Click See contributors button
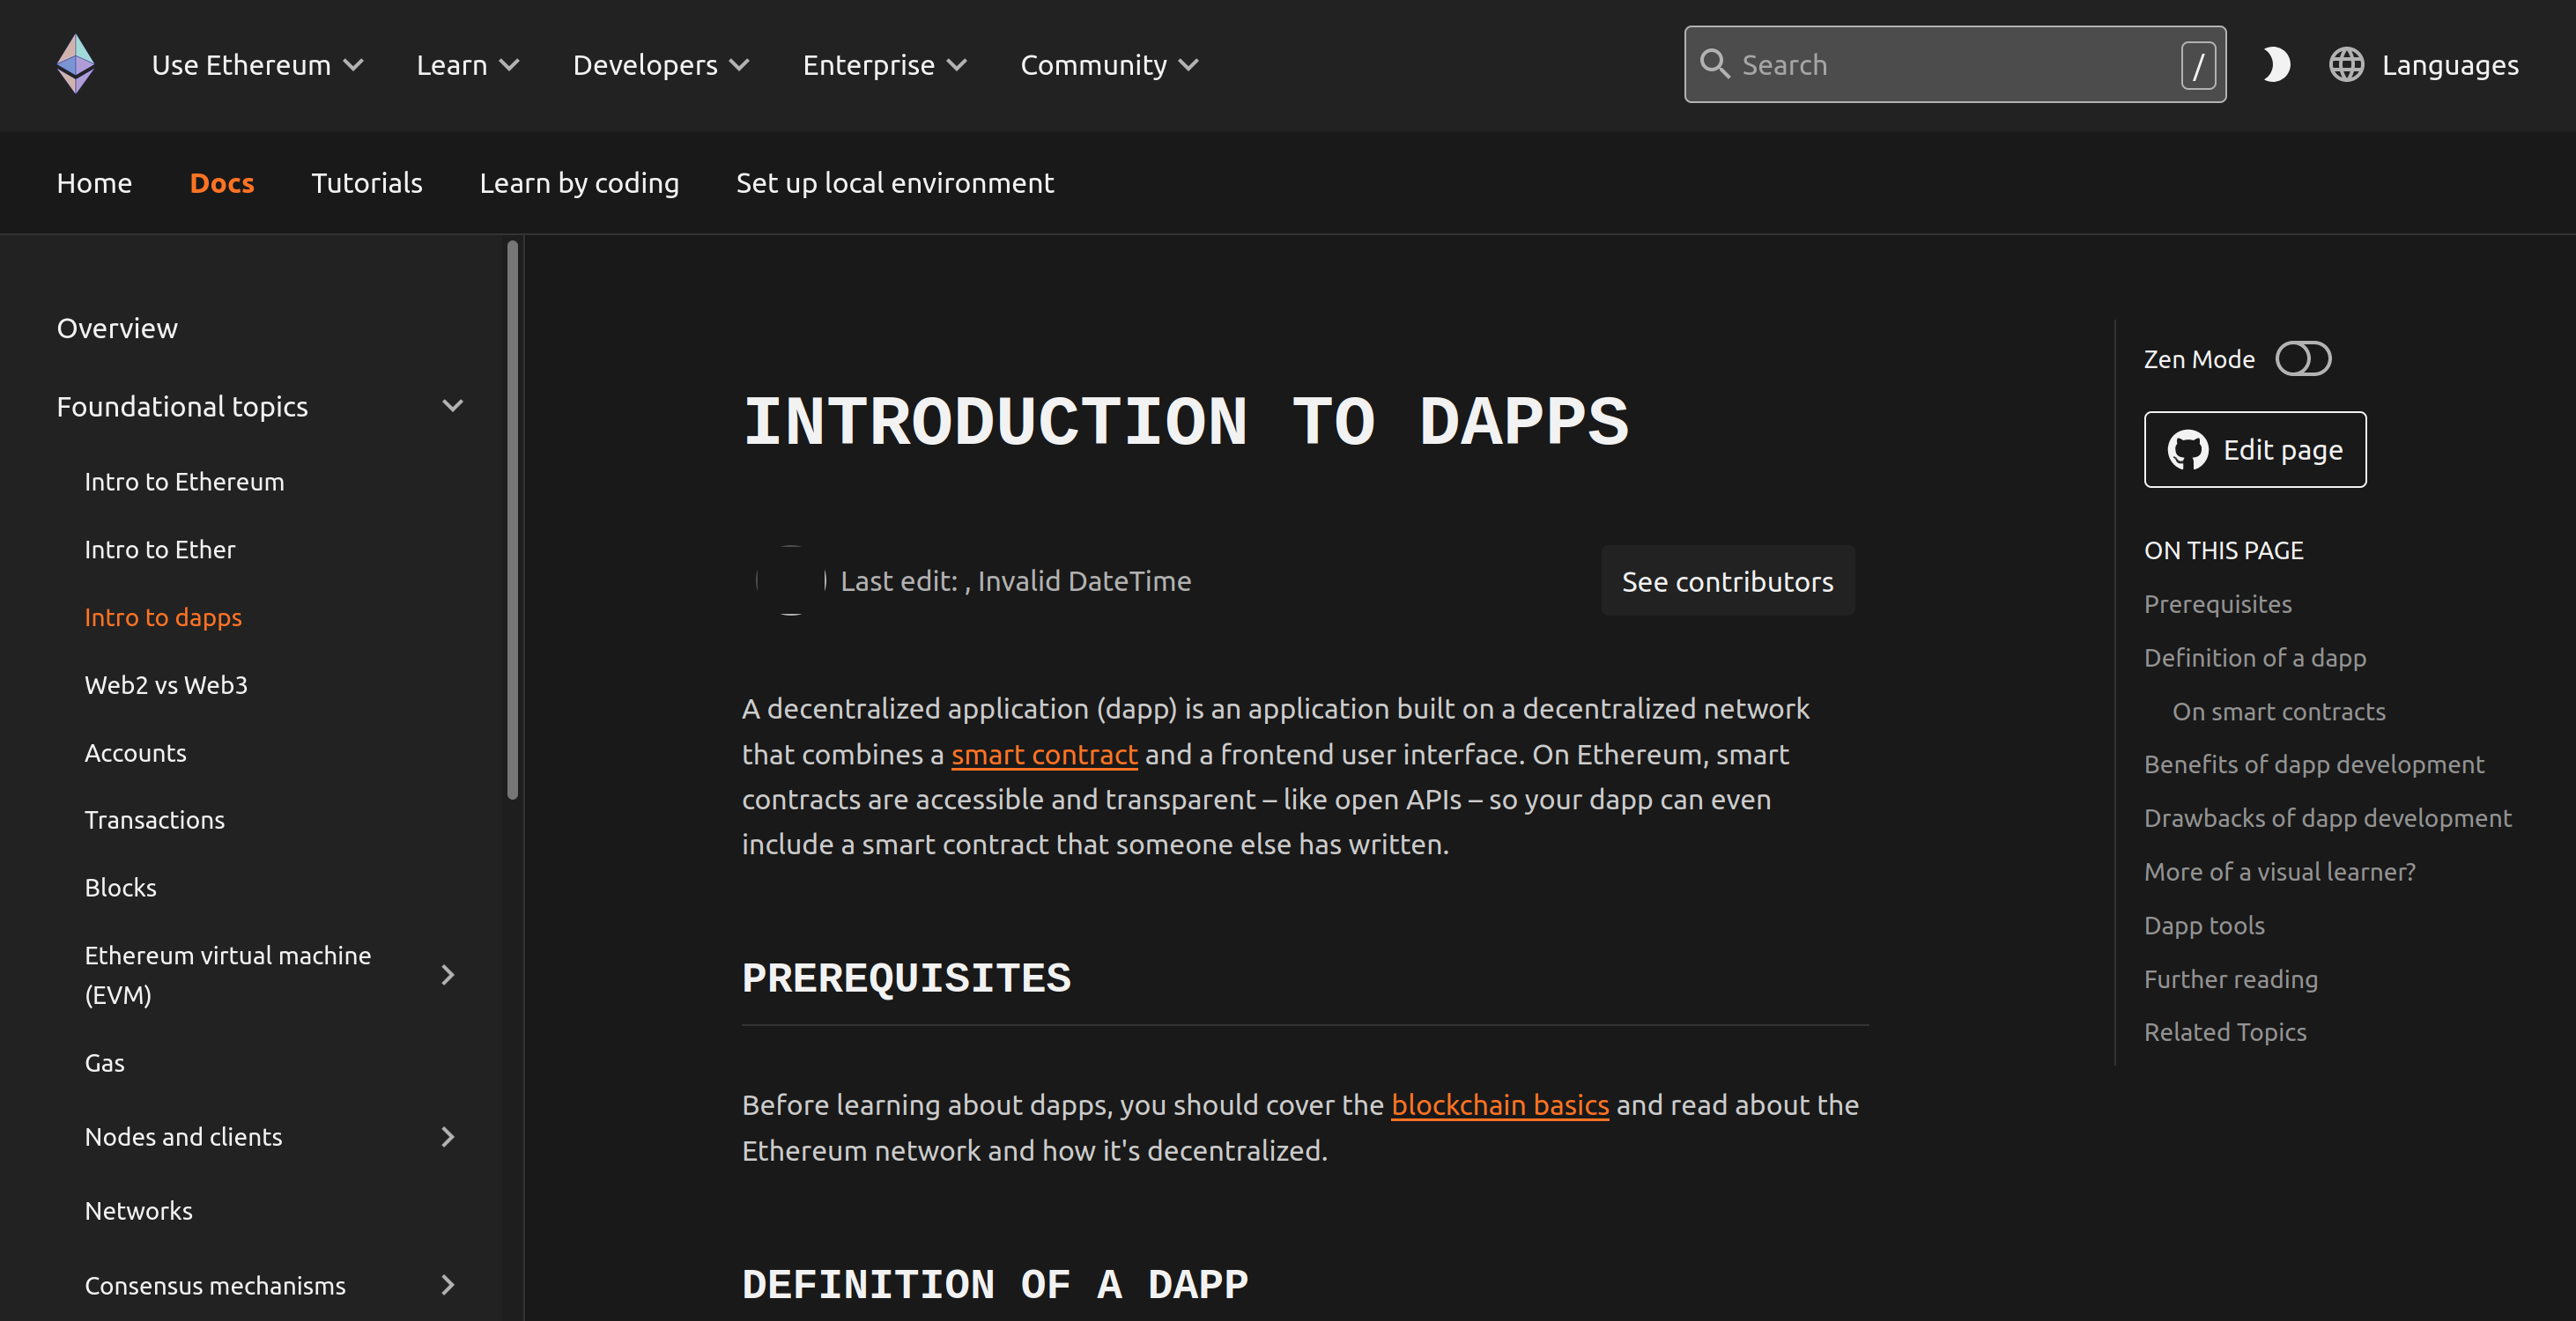The image size is (2576, 1321). pos(1727,581)
